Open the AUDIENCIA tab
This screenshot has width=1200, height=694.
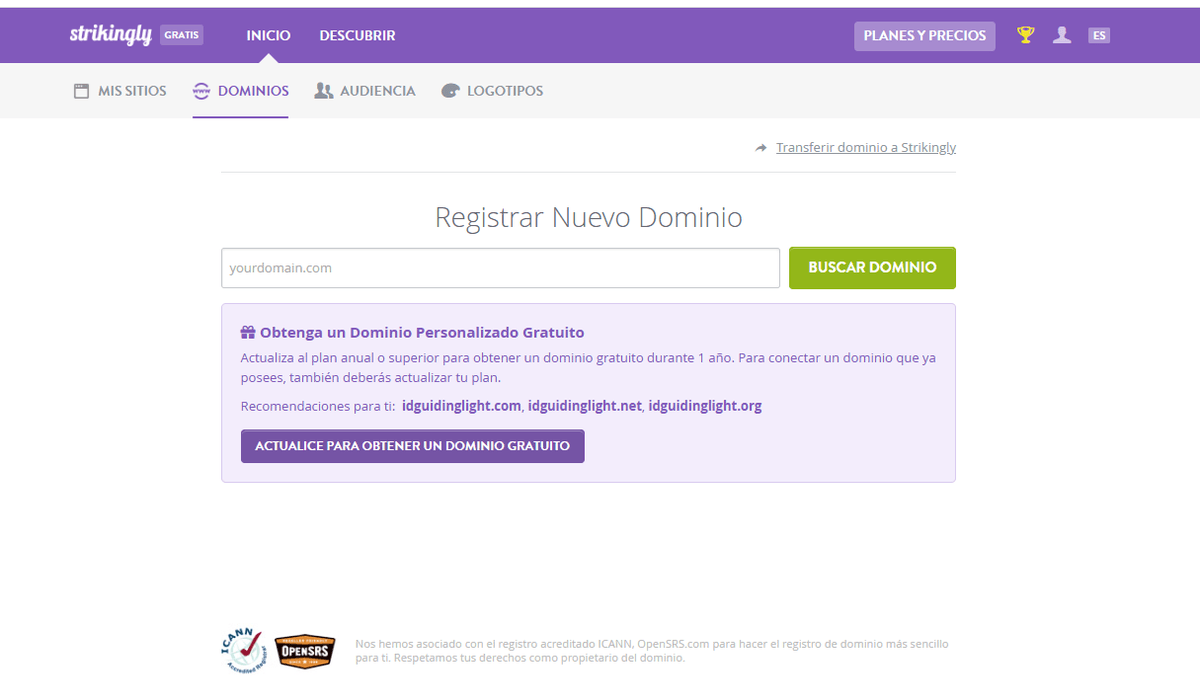pyautogui.click(x=376, y=90)
